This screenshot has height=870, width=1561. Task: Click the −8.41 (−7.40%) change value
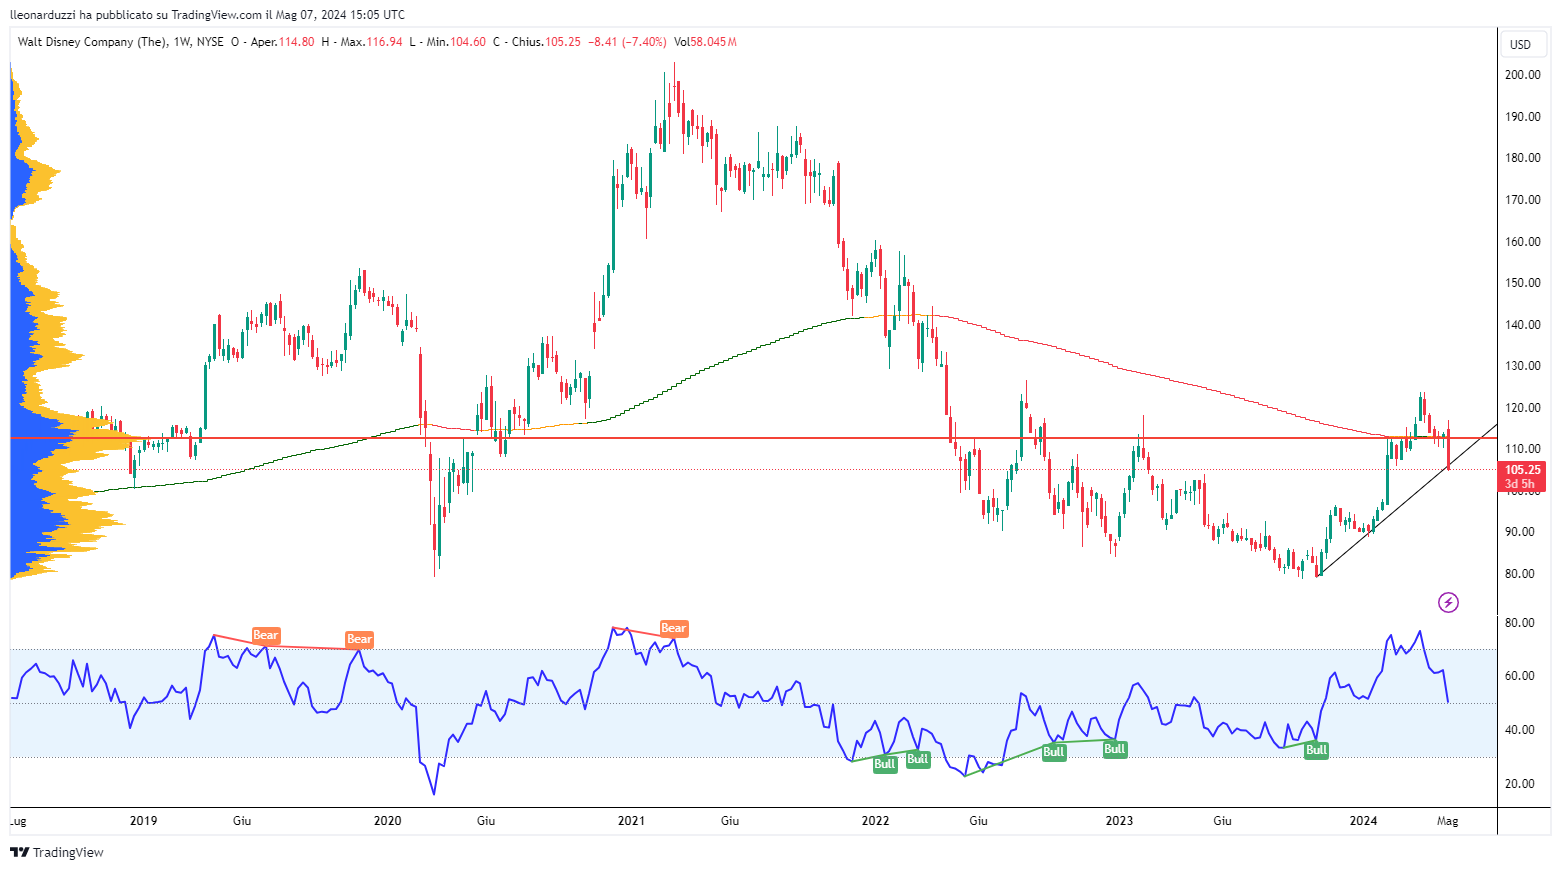pos(627,42)
